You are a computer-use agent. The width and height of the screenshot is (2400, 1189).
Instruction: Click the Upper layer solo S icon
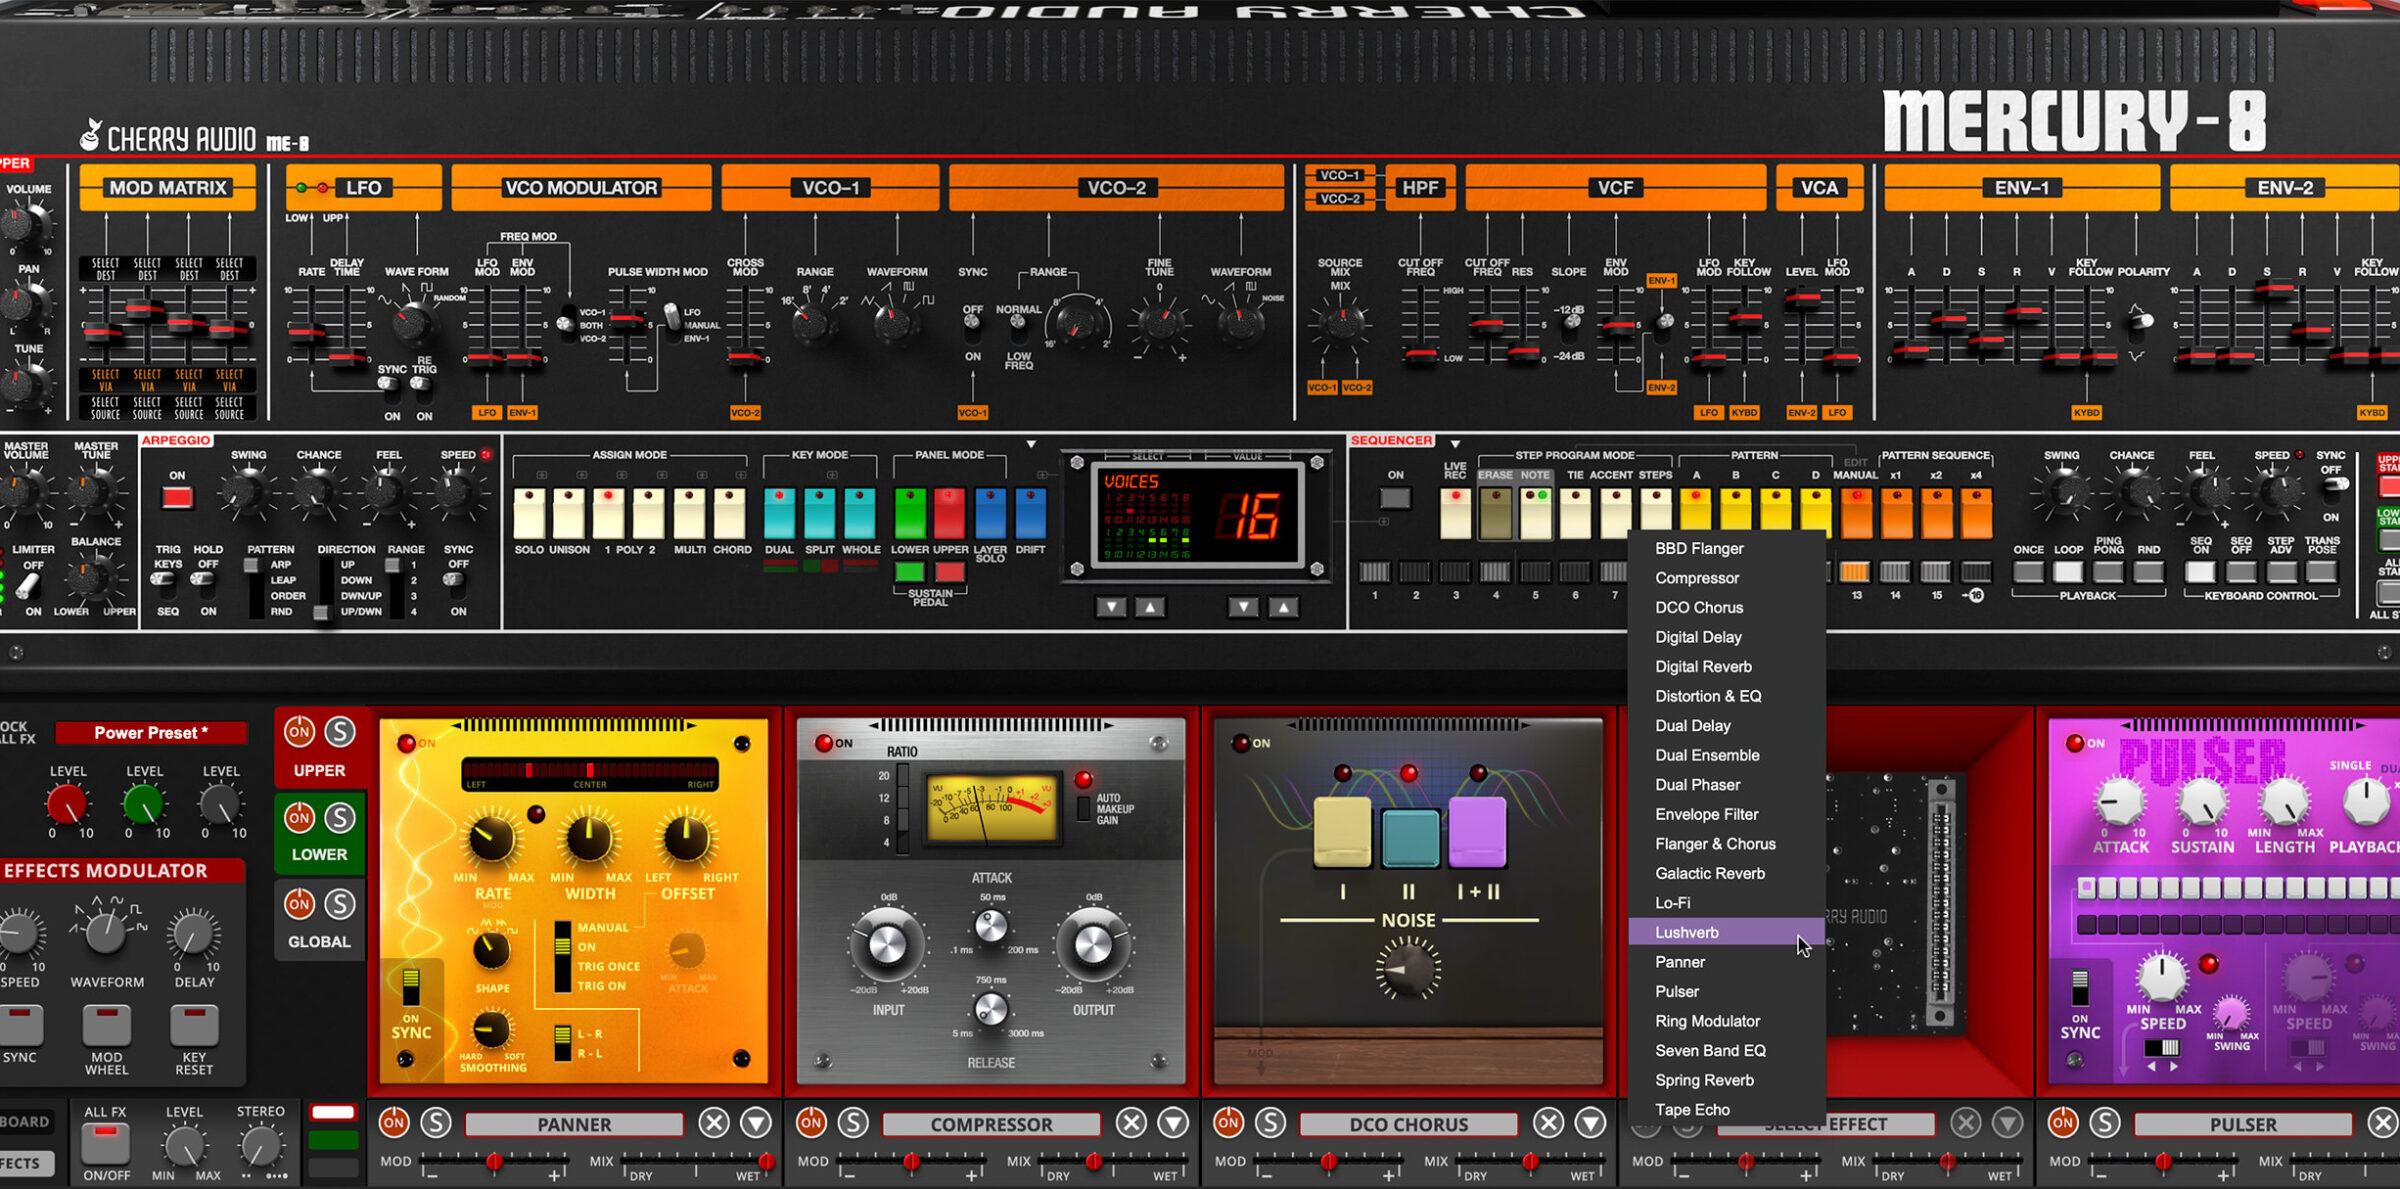point(340,732)
